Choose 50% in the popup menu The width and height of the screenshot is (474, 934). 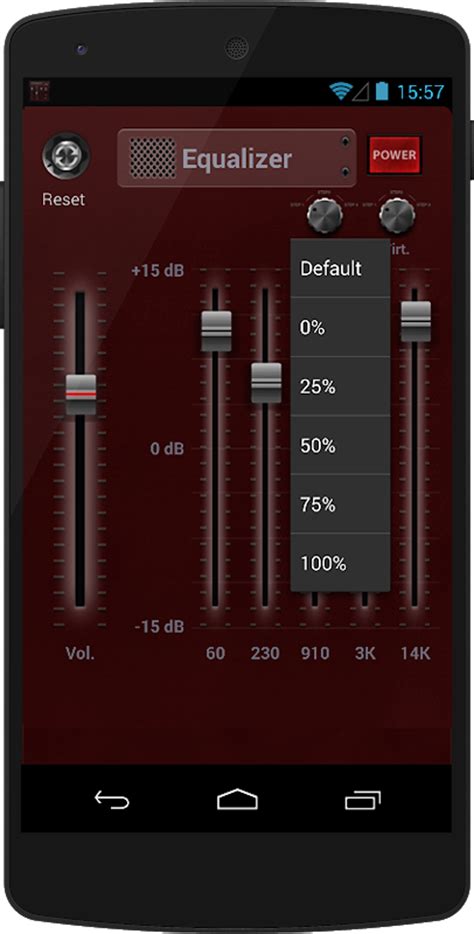tap(341, 445)
